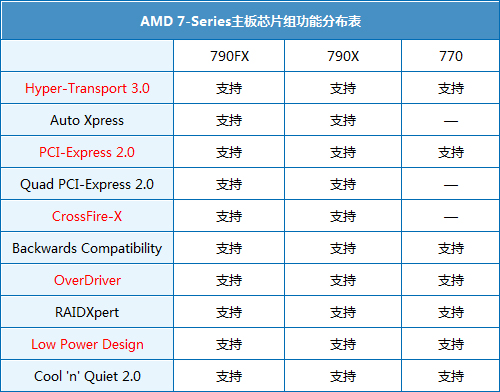Click 790X support cell for RAIDXpert
500x392 pixels.
click(343, 312)
